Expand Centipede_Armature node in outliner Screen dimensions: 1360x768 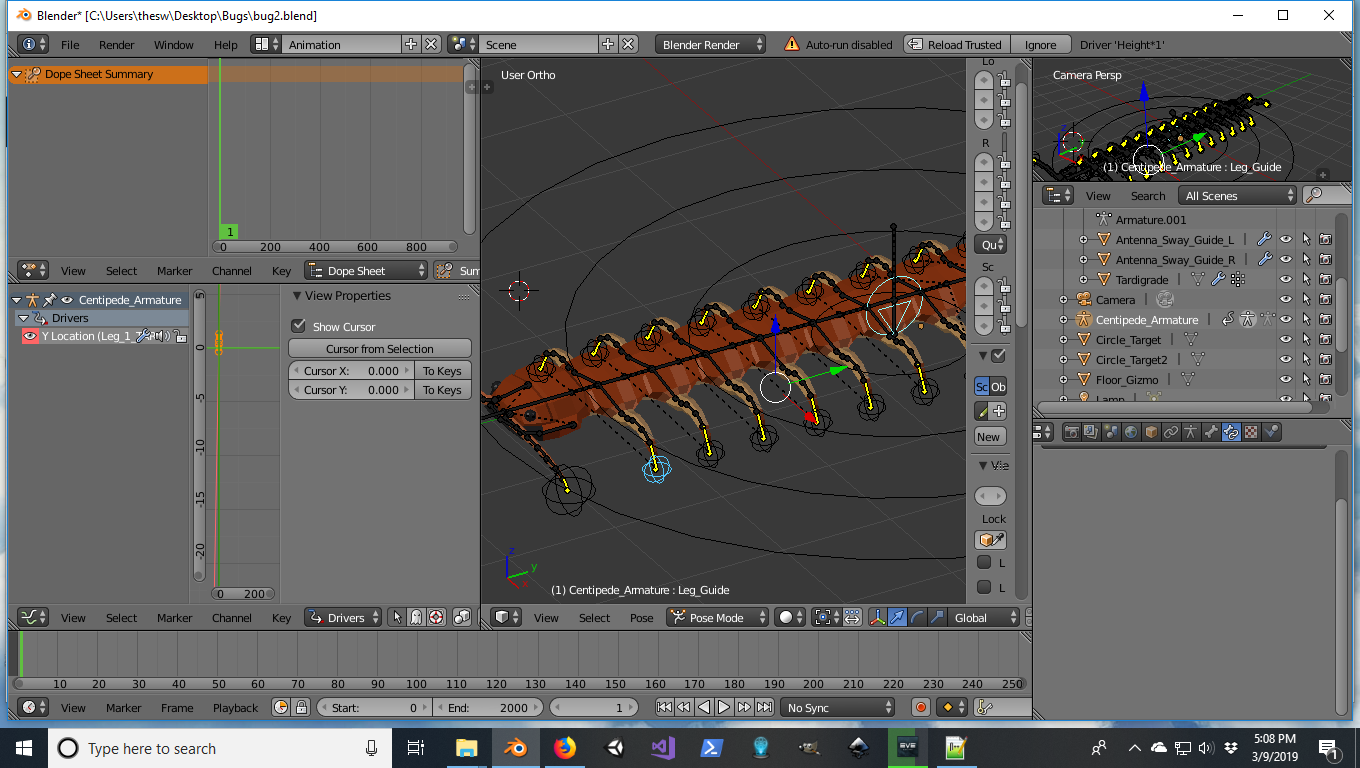point(1064,319)
